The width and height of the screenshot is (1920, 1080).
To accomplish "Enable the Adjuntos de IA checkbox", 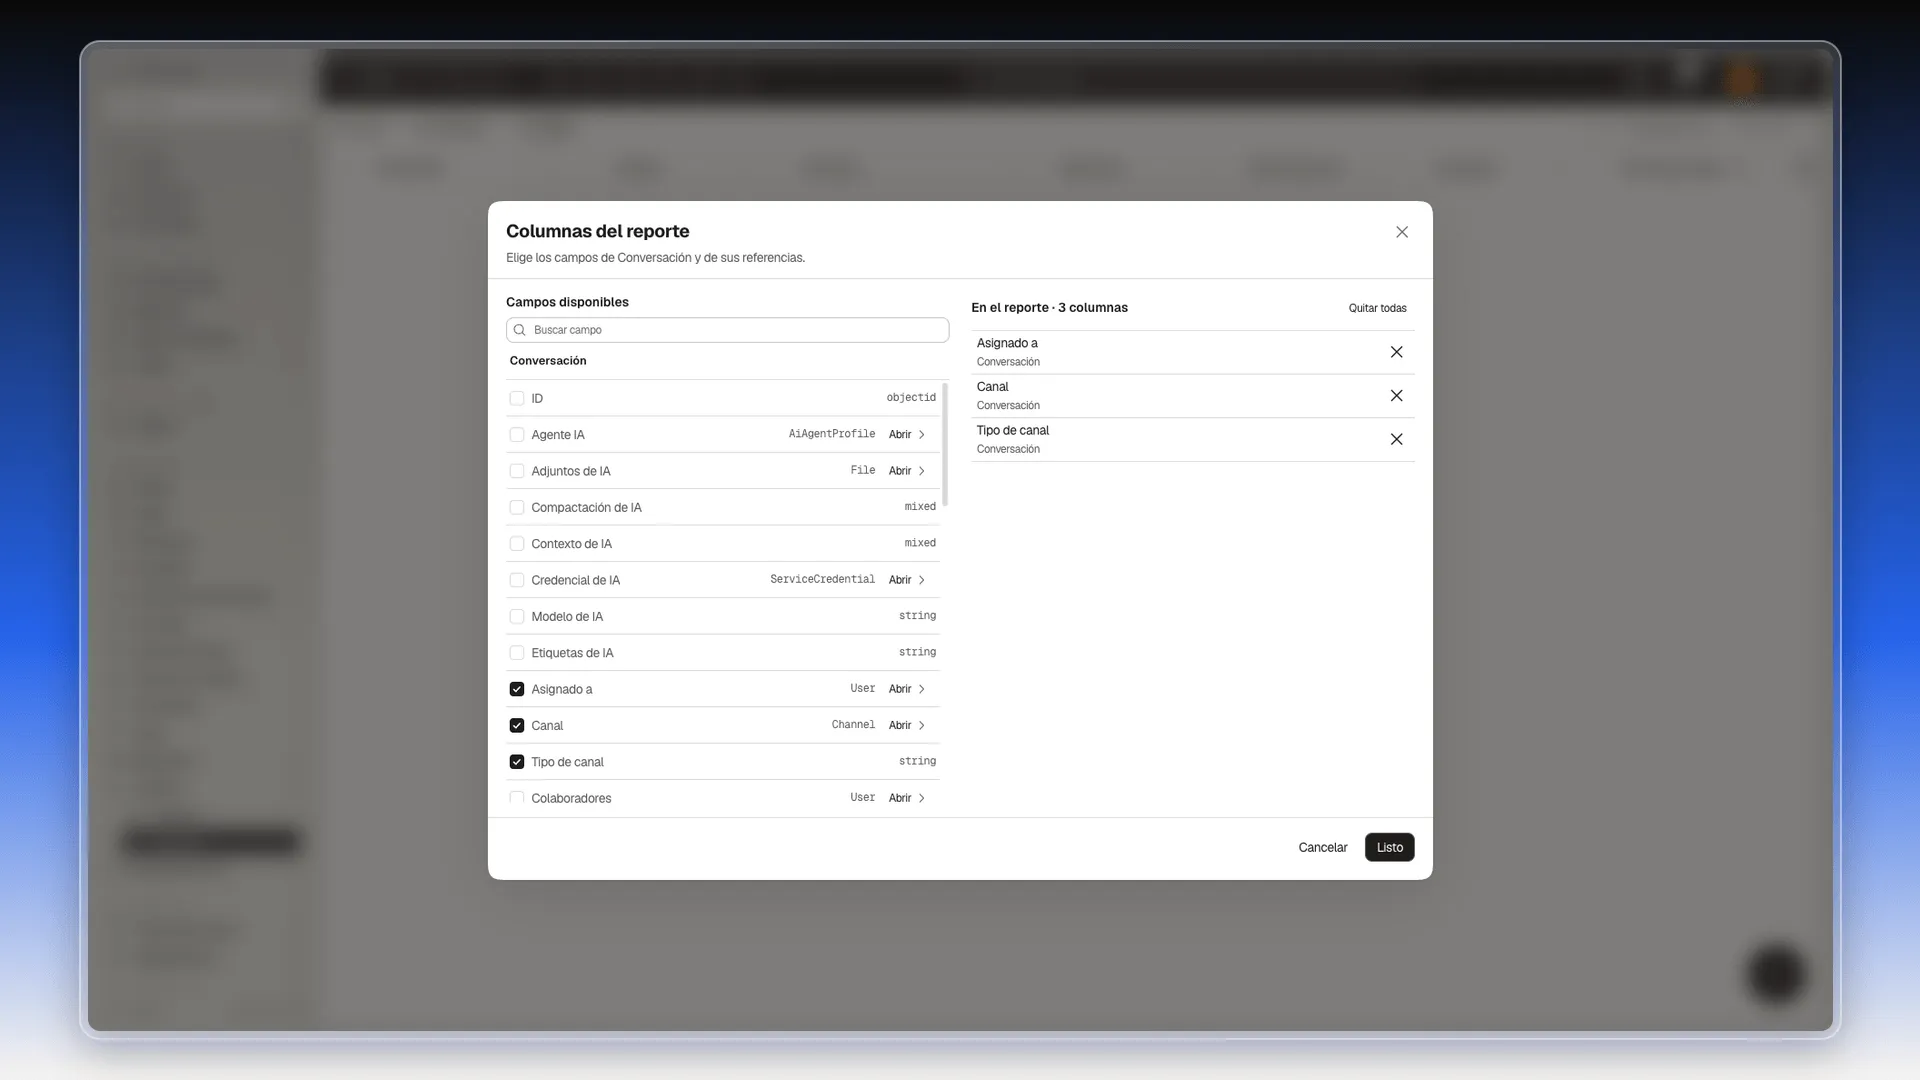I will point(517,471).
